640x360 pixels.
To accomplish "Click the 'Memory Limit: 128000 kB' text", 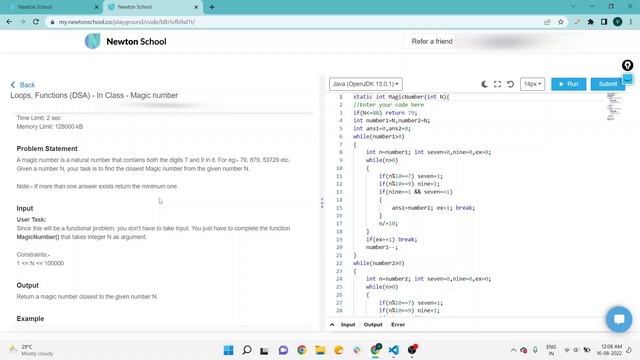I will [x=50, y=127].
